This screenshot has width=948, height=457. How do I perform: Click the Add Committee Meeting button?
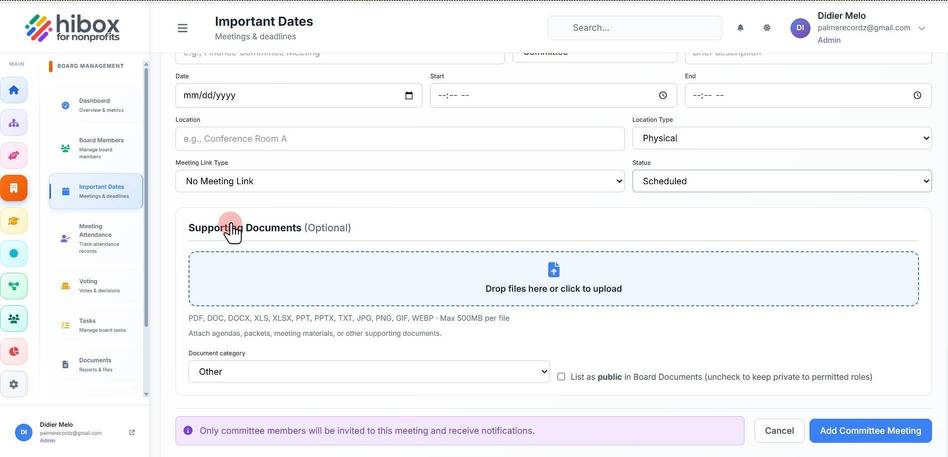pos(871,431)
